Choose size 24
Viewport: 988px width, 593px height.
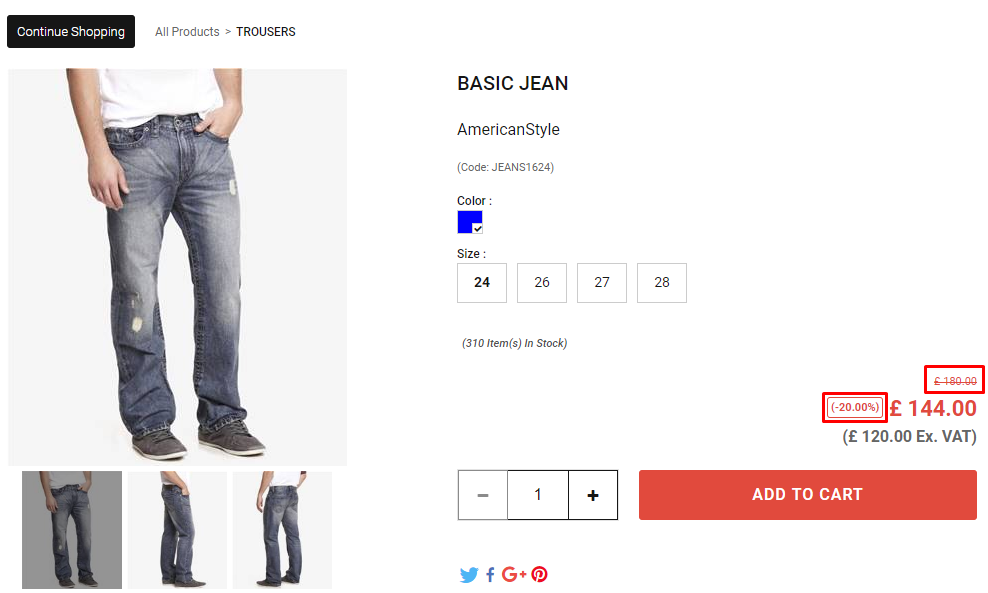pyautogui.click(x=482, y=283)
